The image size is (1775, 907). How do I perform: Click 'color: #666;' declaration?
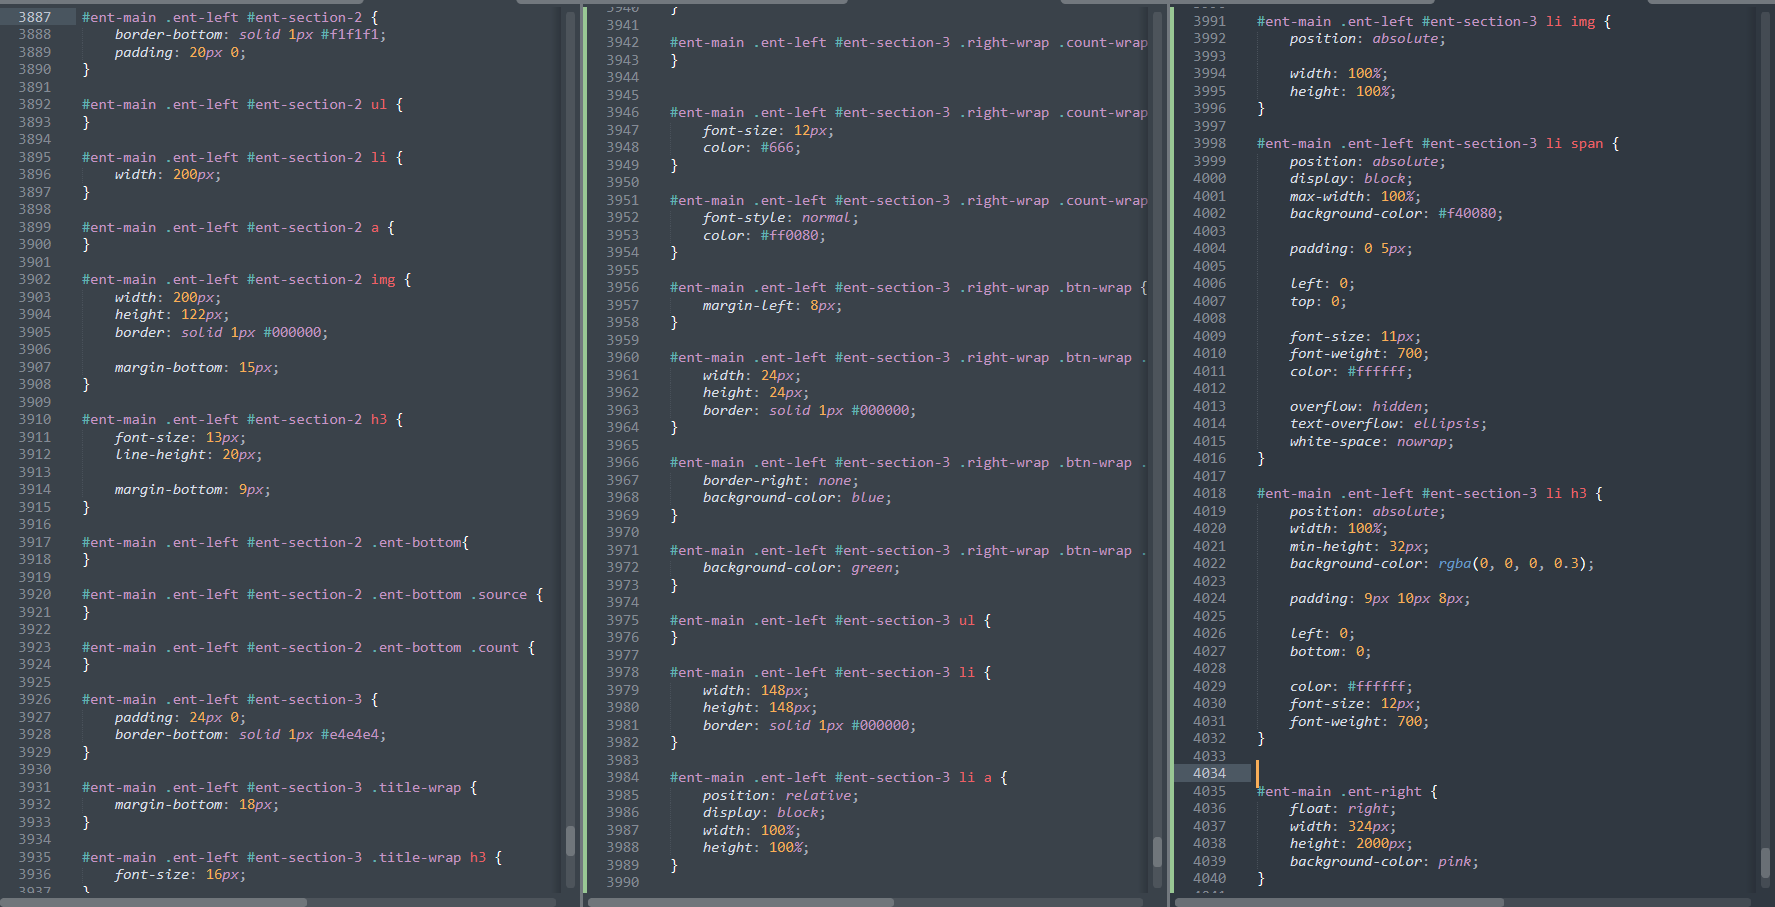[751, 148]
